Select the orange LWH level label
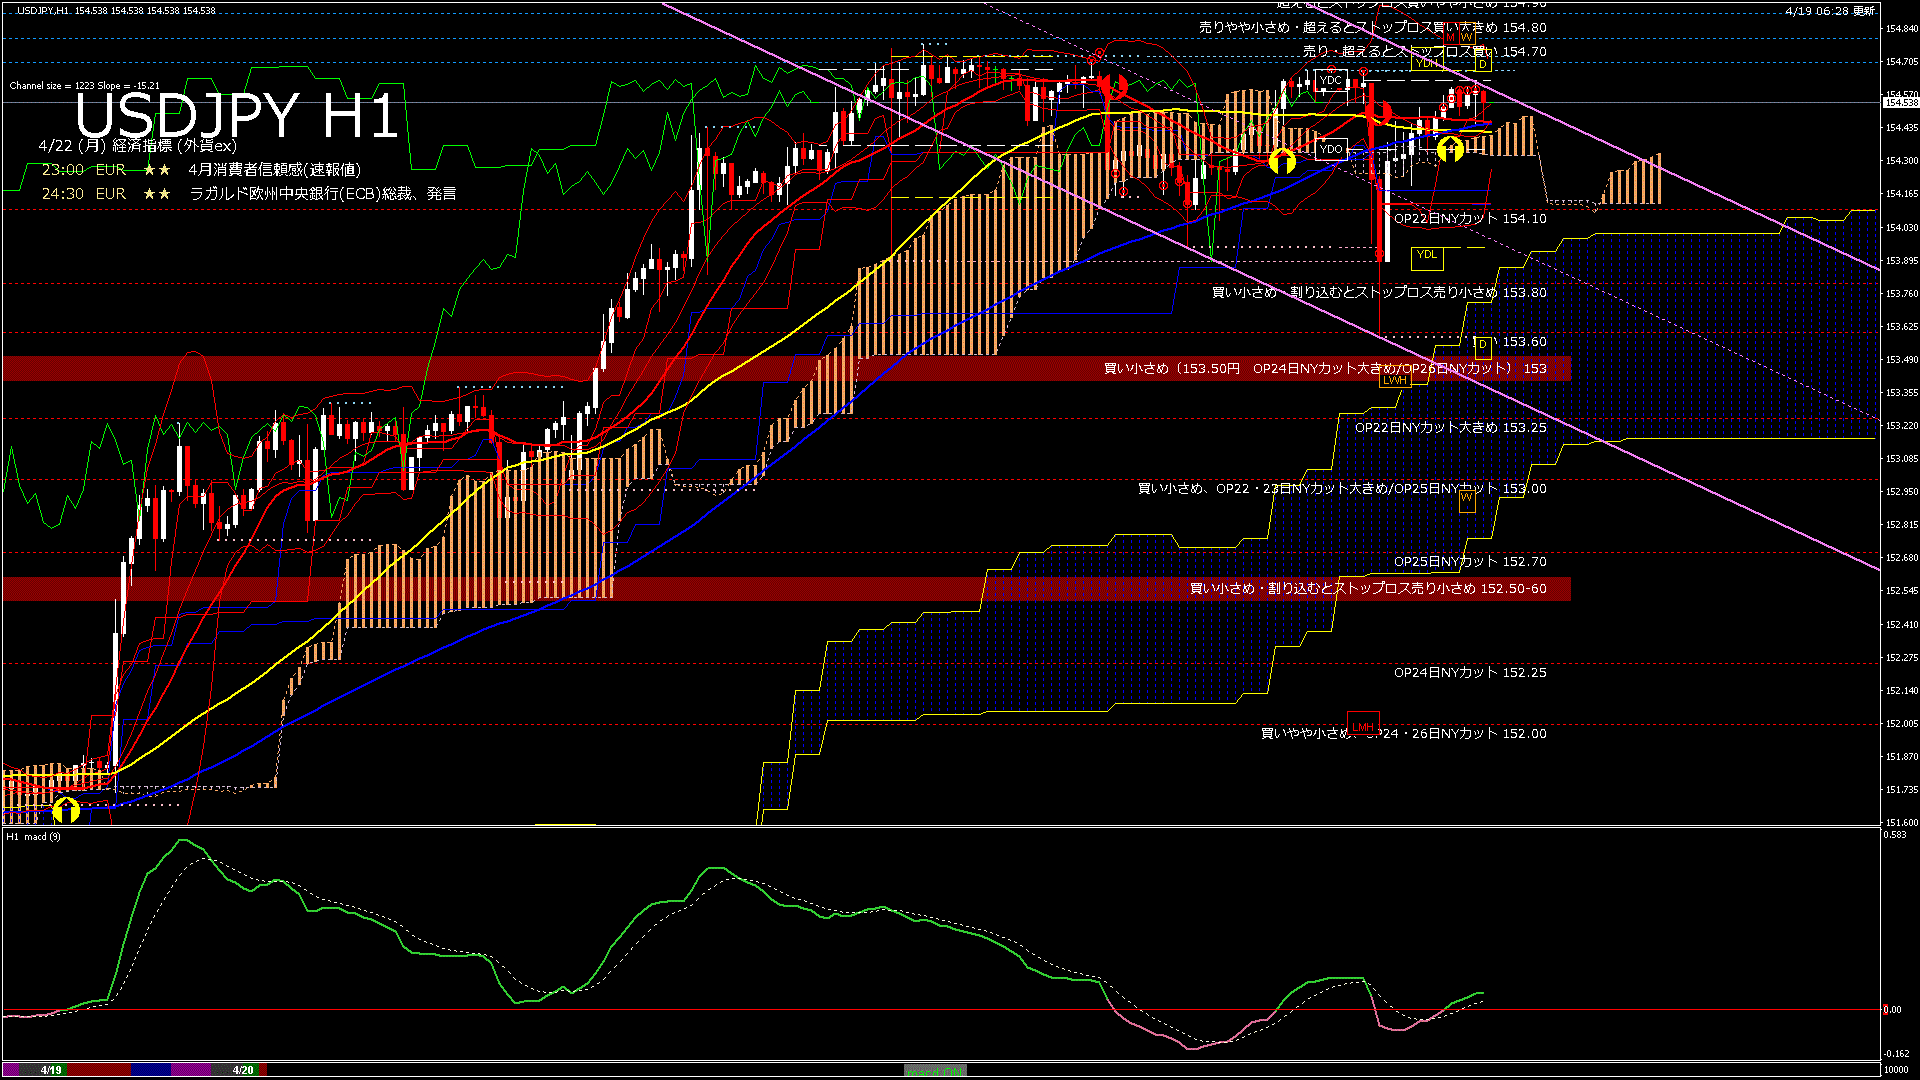The height and width of the screenshot is (1080, 1920). 1394,380
